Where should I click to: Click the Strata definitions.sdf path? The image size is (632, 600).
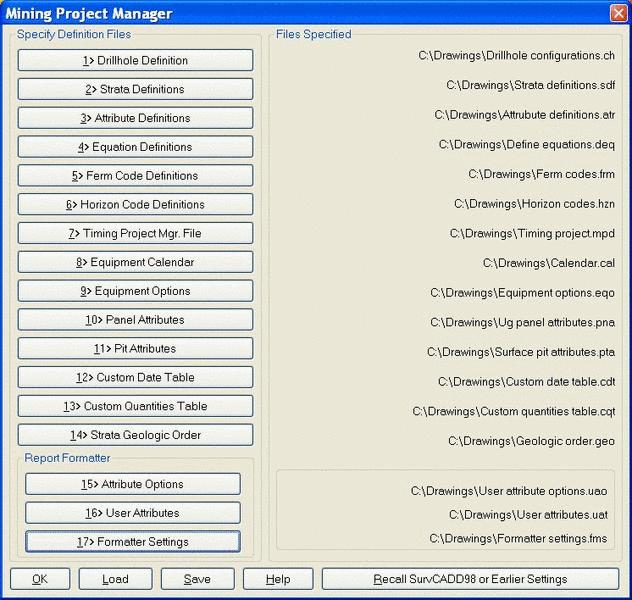coord(530,85)
